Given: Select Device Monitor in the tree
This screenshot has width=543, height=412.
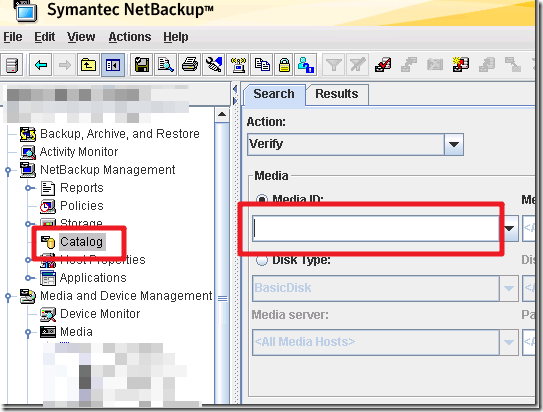Looking at the screenshot, I should point(100,314).
